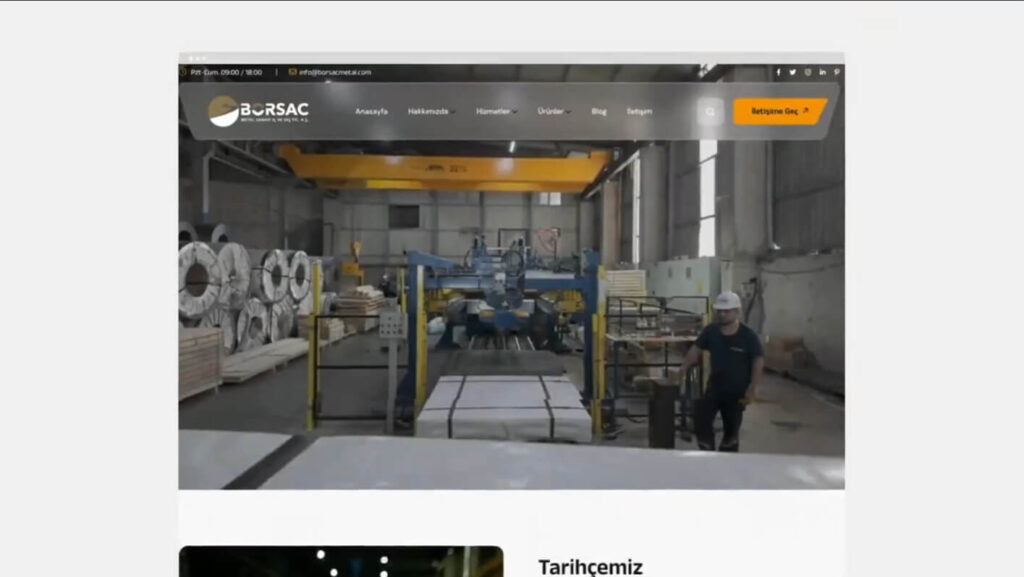Expand the Hakkımızda dropdown menu
Image resolution: width=1024 pixels, height=577 pixels.
pyautogui.click(x=432, y=112)
